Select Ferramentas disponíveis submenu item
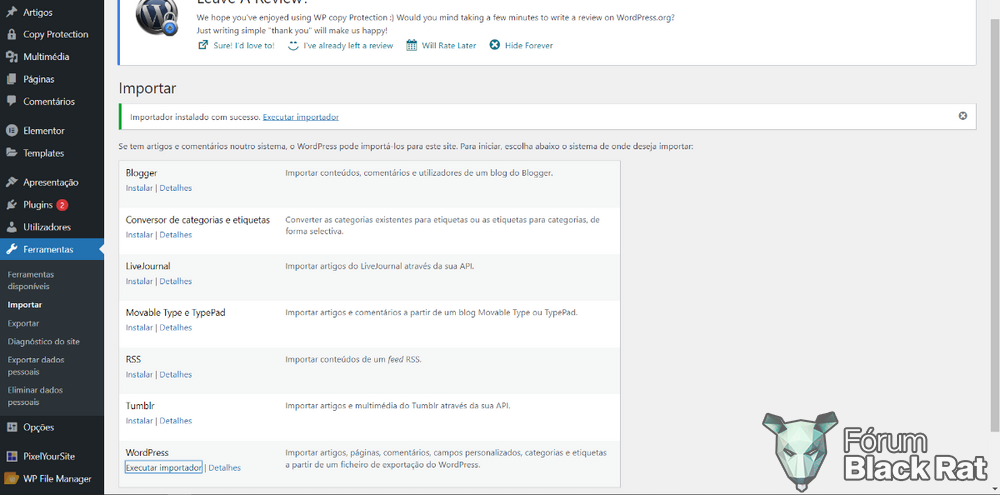The width and height of the screenshot is (1000, 495). click(x=31, y=280)
